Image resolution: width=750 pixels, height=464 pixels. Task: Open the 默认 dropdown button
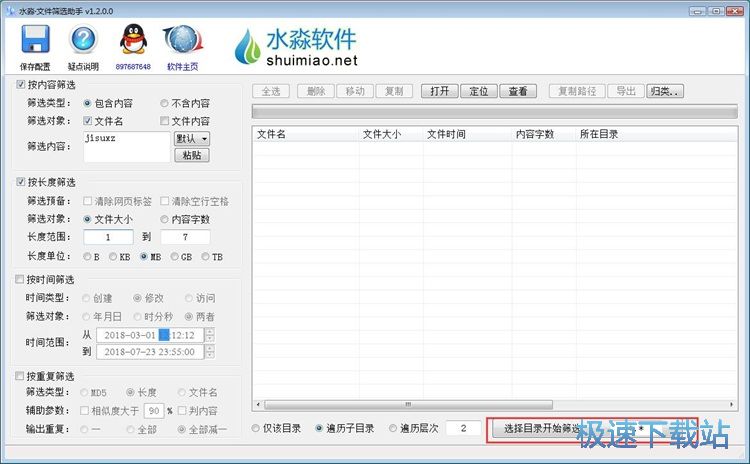pos(192,139)
